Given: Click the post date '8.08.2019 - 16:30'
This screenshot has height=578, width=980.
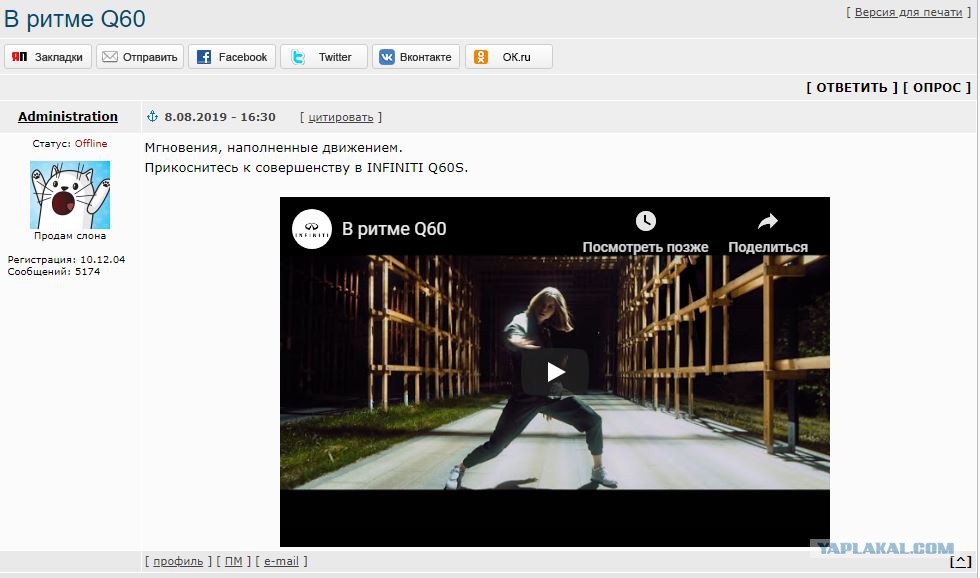Looking at the screenshot, I should (219, 117).
